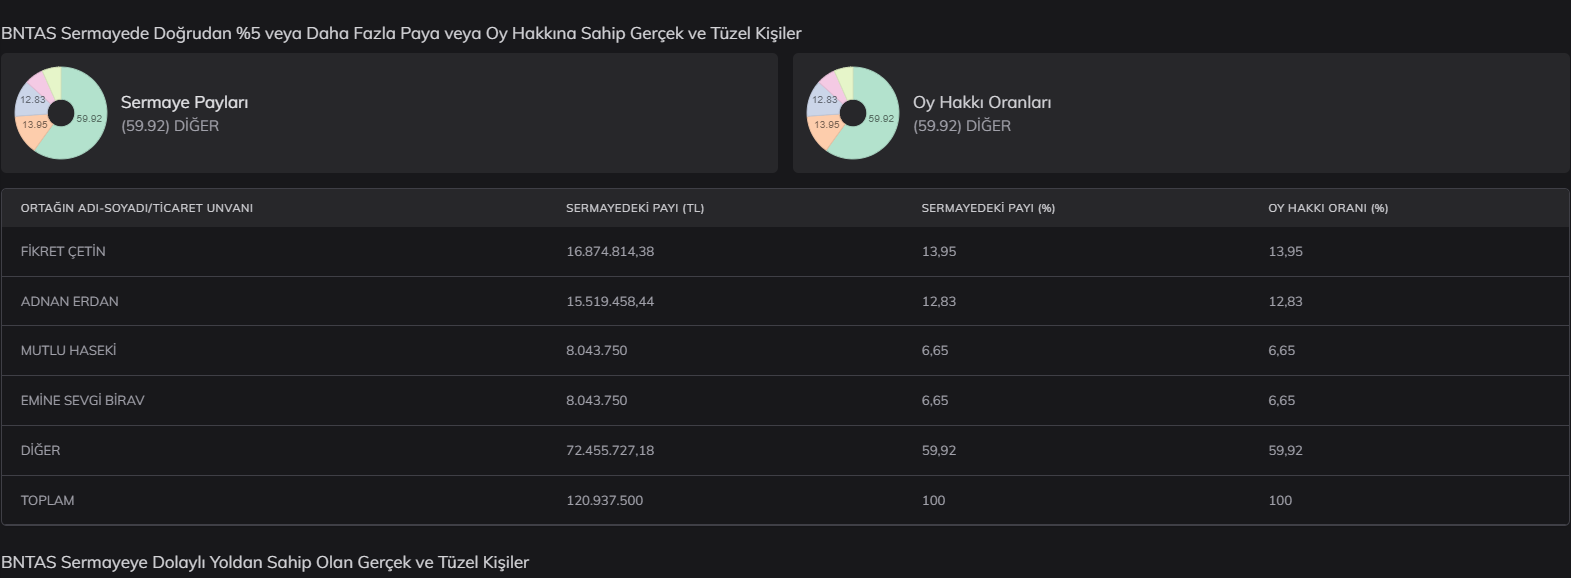Click the Sermayedeki Payı (TL) column header

tap(635, 208)
